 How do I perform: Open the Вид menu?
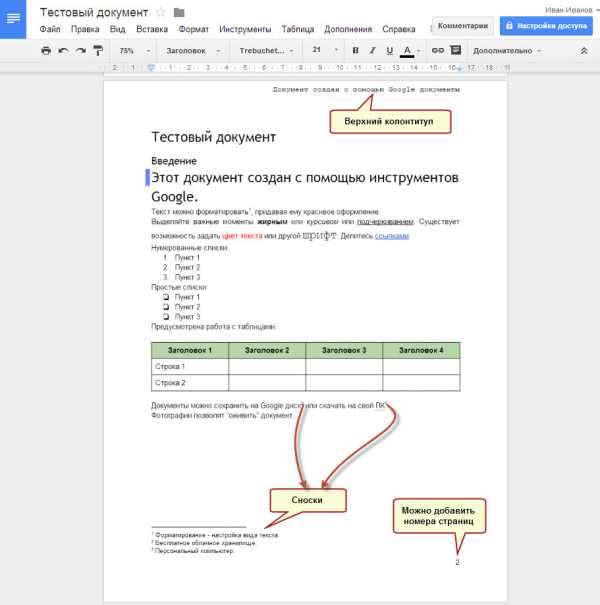pyautogui.click(x=117, y=29)
